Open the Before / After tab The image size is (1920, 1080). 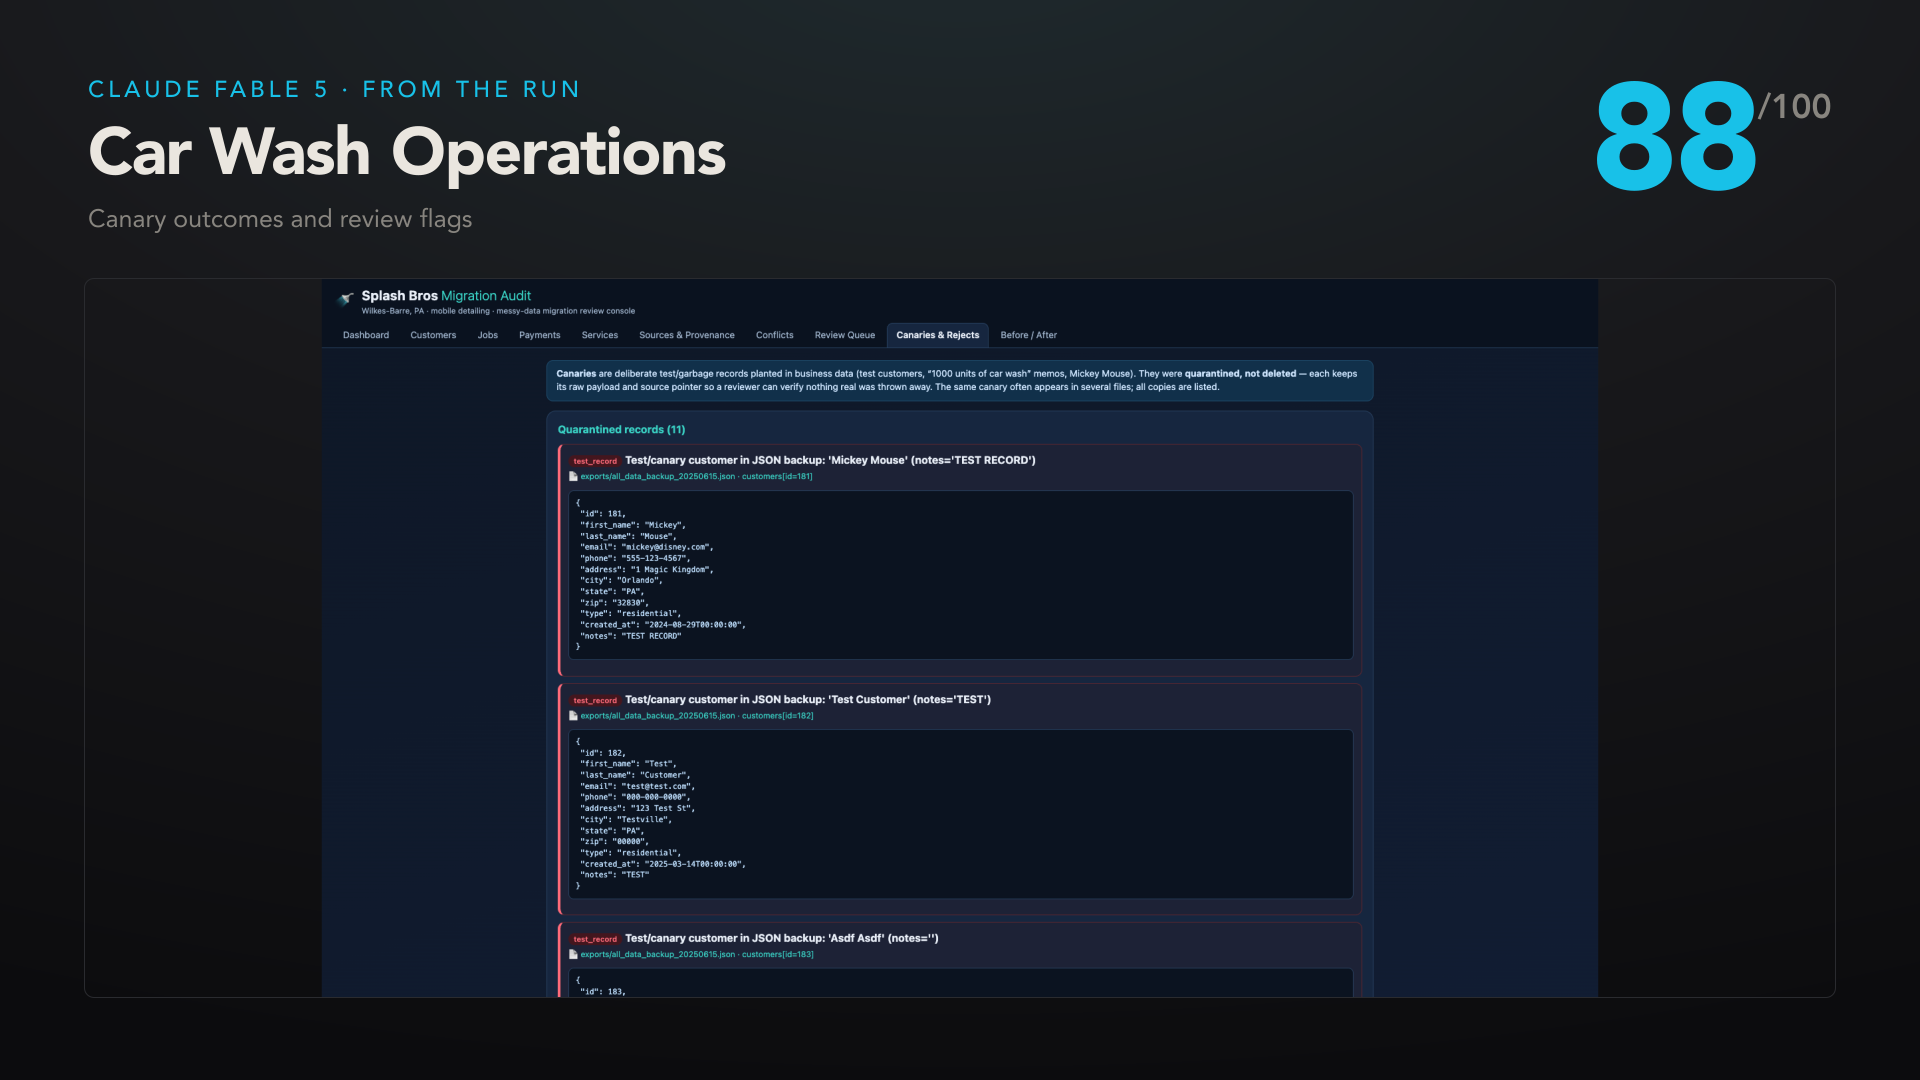tap(1029, 335)
